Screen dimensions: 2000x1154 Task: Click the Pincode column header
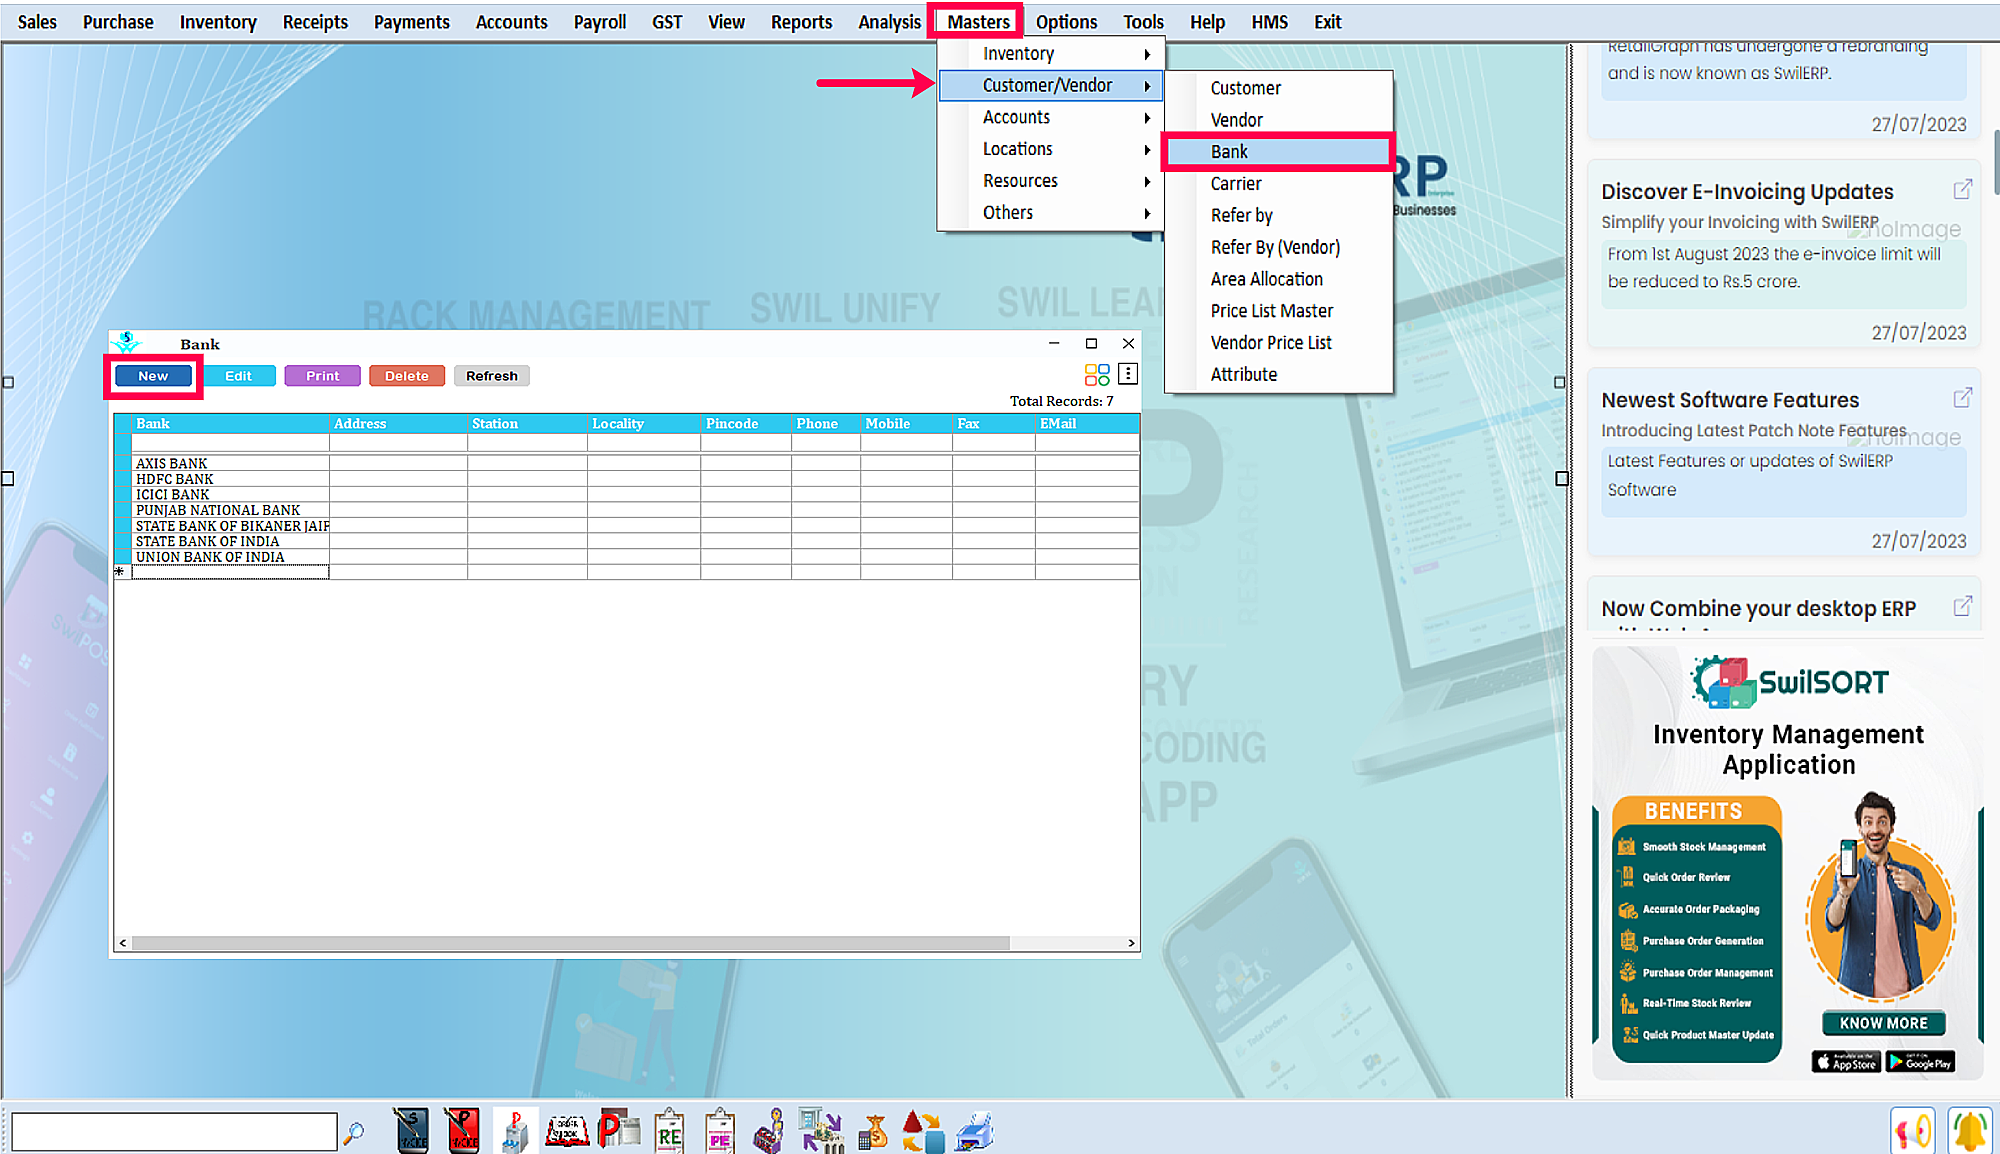click(746, 424)
